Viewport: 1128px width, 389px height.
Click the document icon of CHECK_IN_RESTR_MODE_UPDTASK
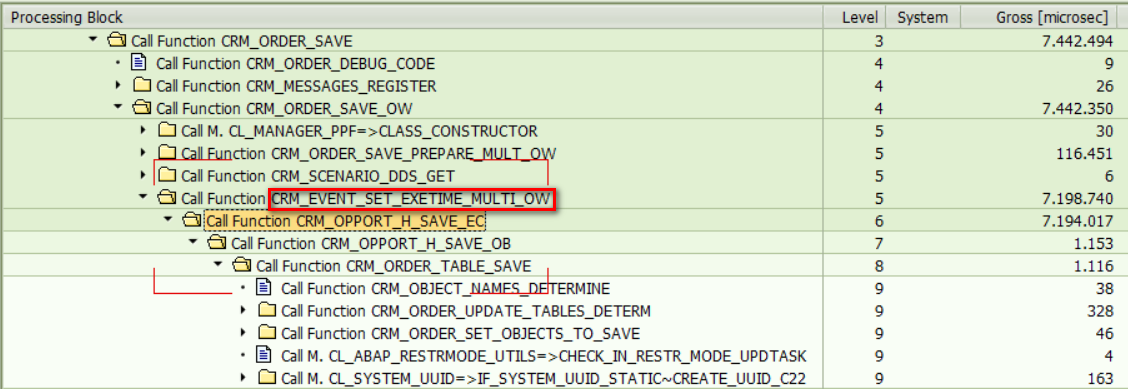click(264, 354)
